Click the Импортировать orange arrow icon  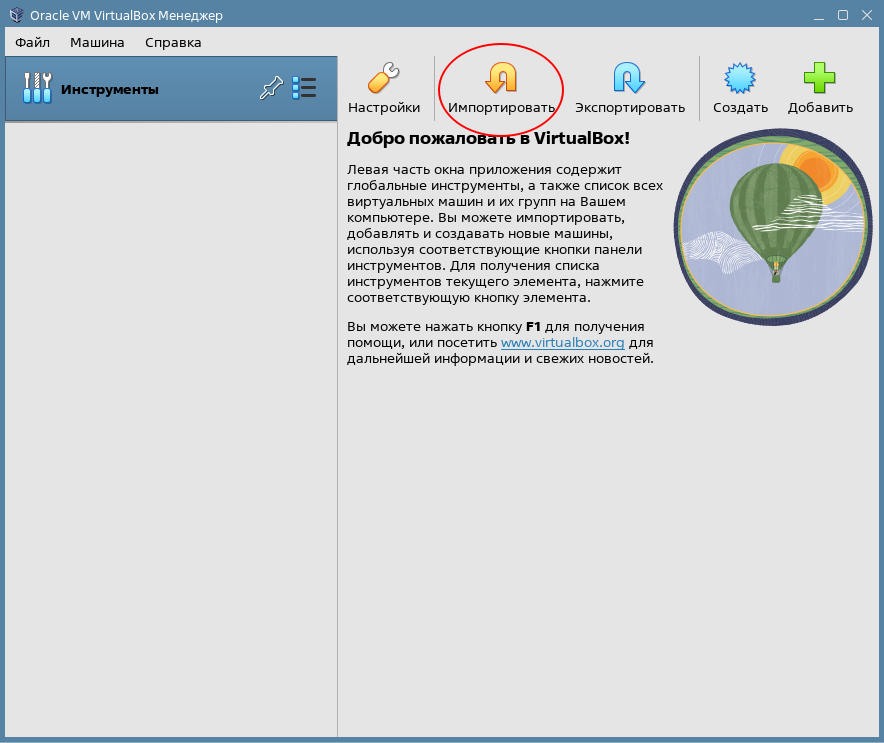click(x=501, y=78)
